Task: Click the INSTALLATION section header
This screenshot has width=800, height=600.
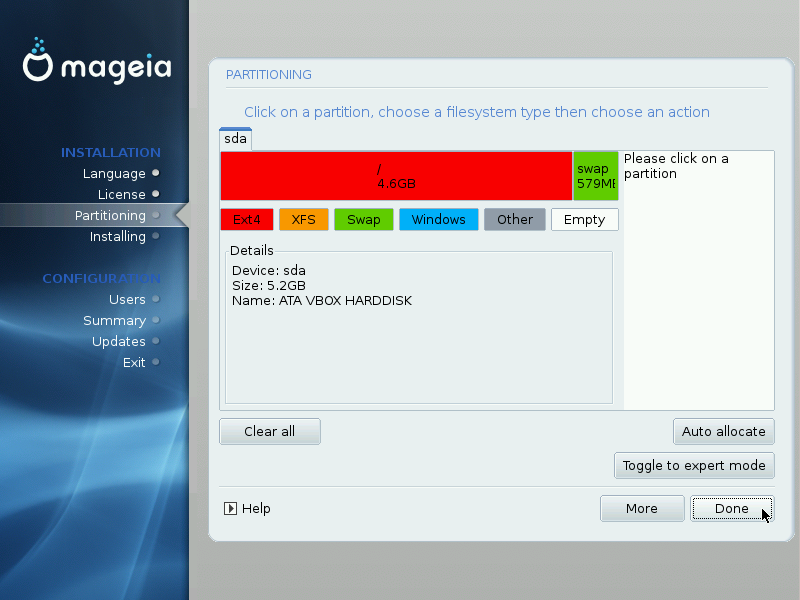Action: [111, 153]
